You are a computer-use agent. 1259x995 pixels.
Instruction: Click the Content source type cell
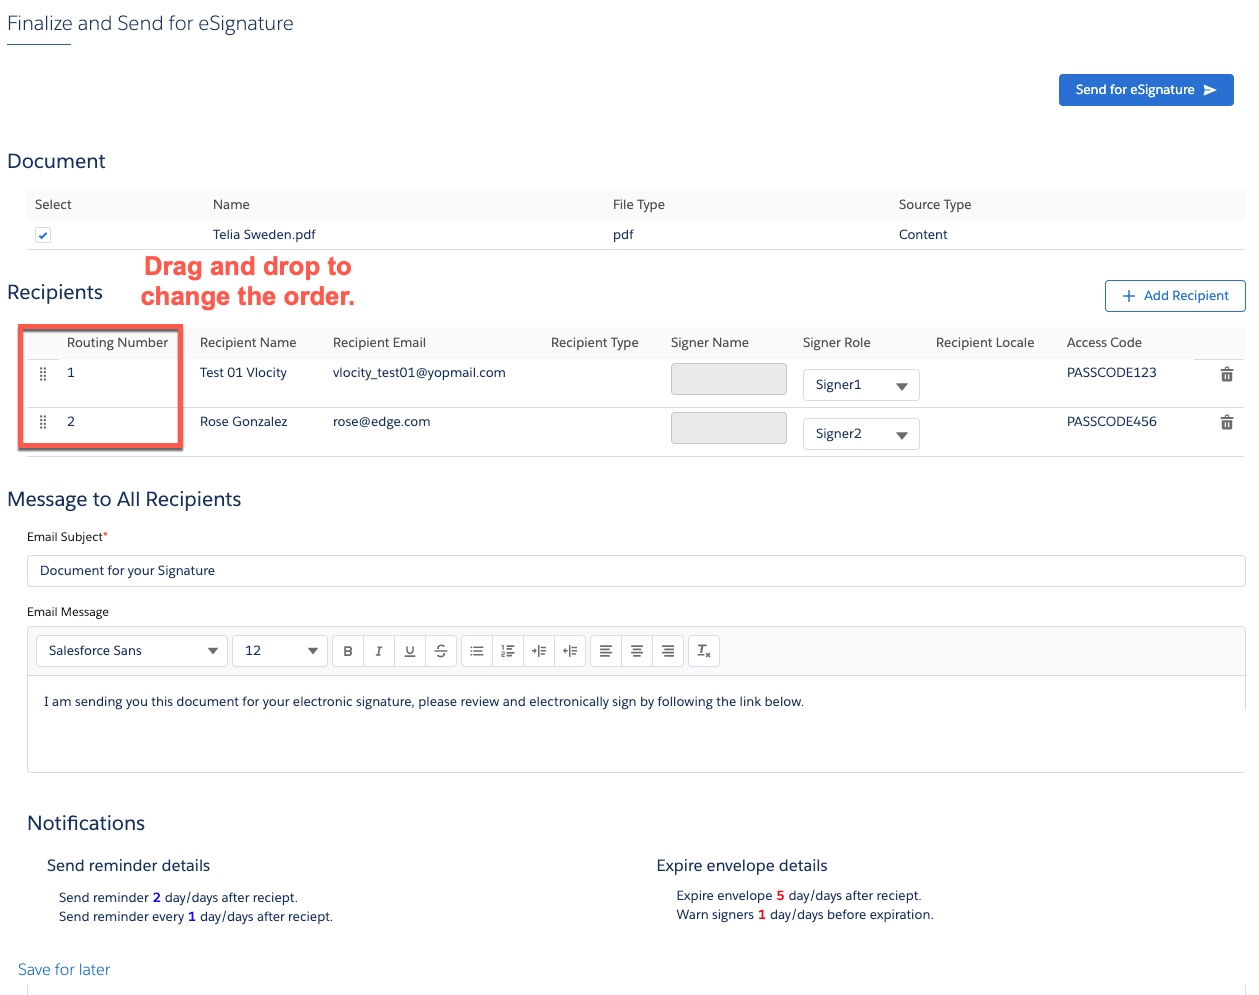[x=923, y=235]
